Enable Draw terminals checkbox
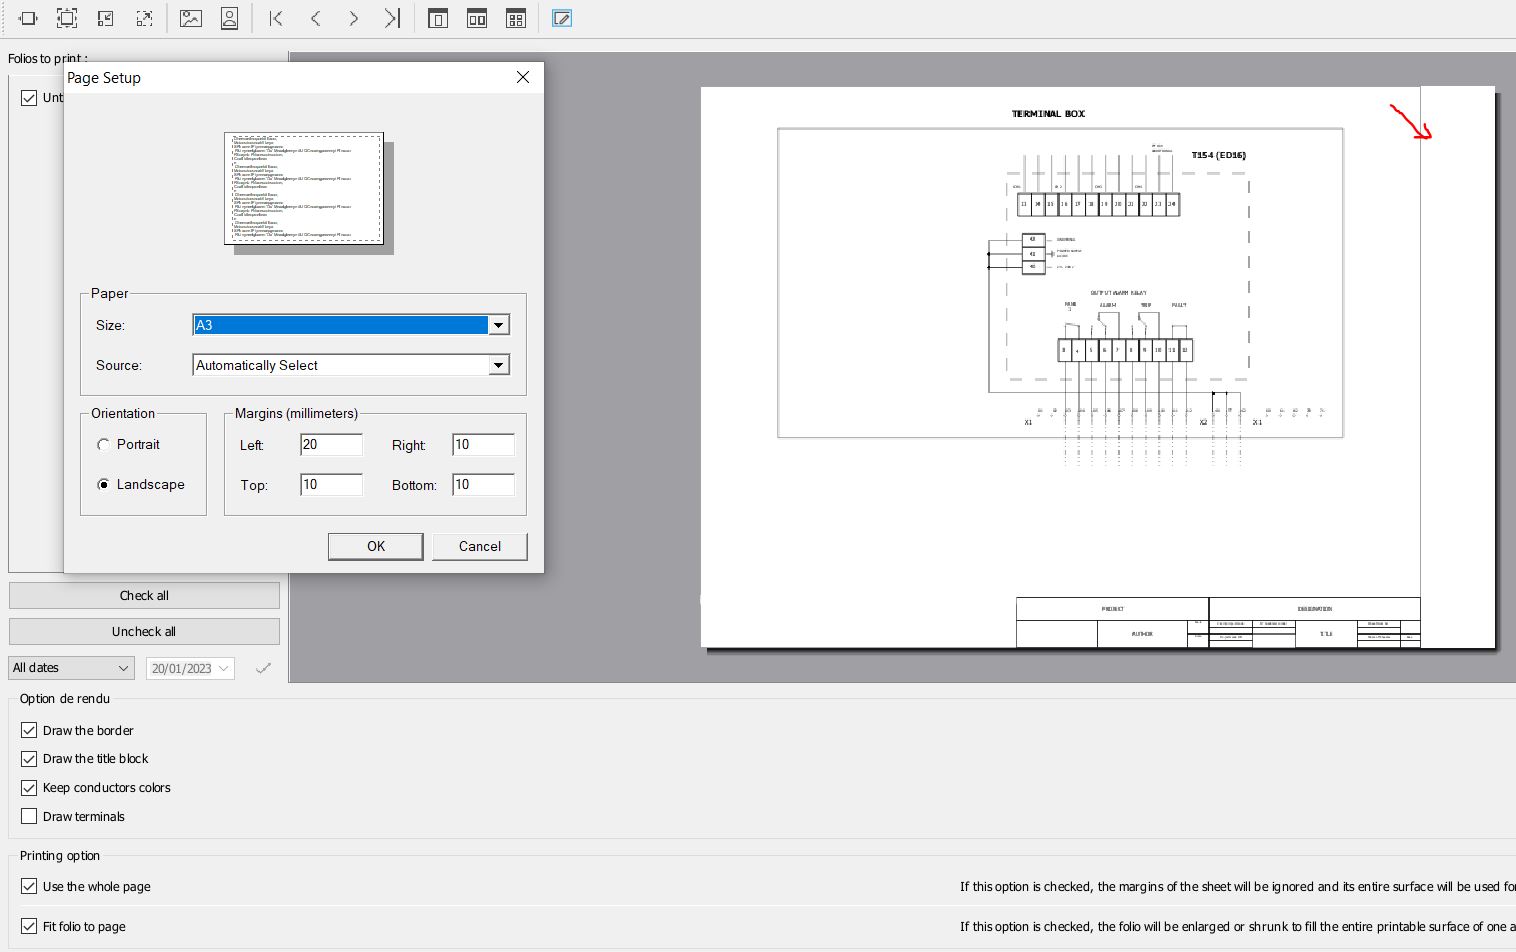The image size is (1516, 952). click(29, 816)
